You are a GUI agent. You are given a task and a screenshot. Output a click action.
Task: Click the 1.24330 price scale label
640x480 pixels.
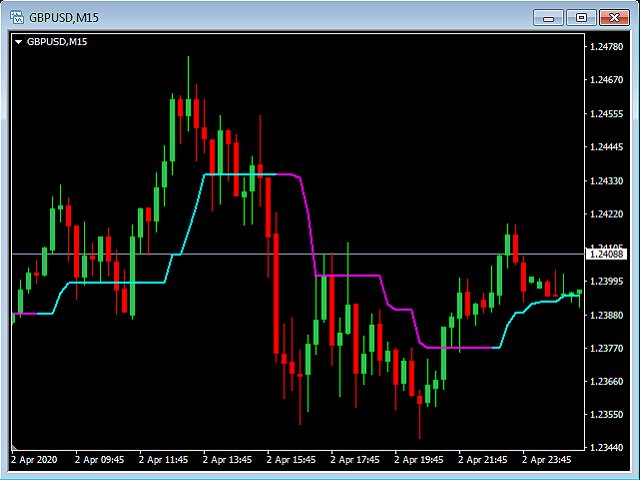tap(607, 181)
